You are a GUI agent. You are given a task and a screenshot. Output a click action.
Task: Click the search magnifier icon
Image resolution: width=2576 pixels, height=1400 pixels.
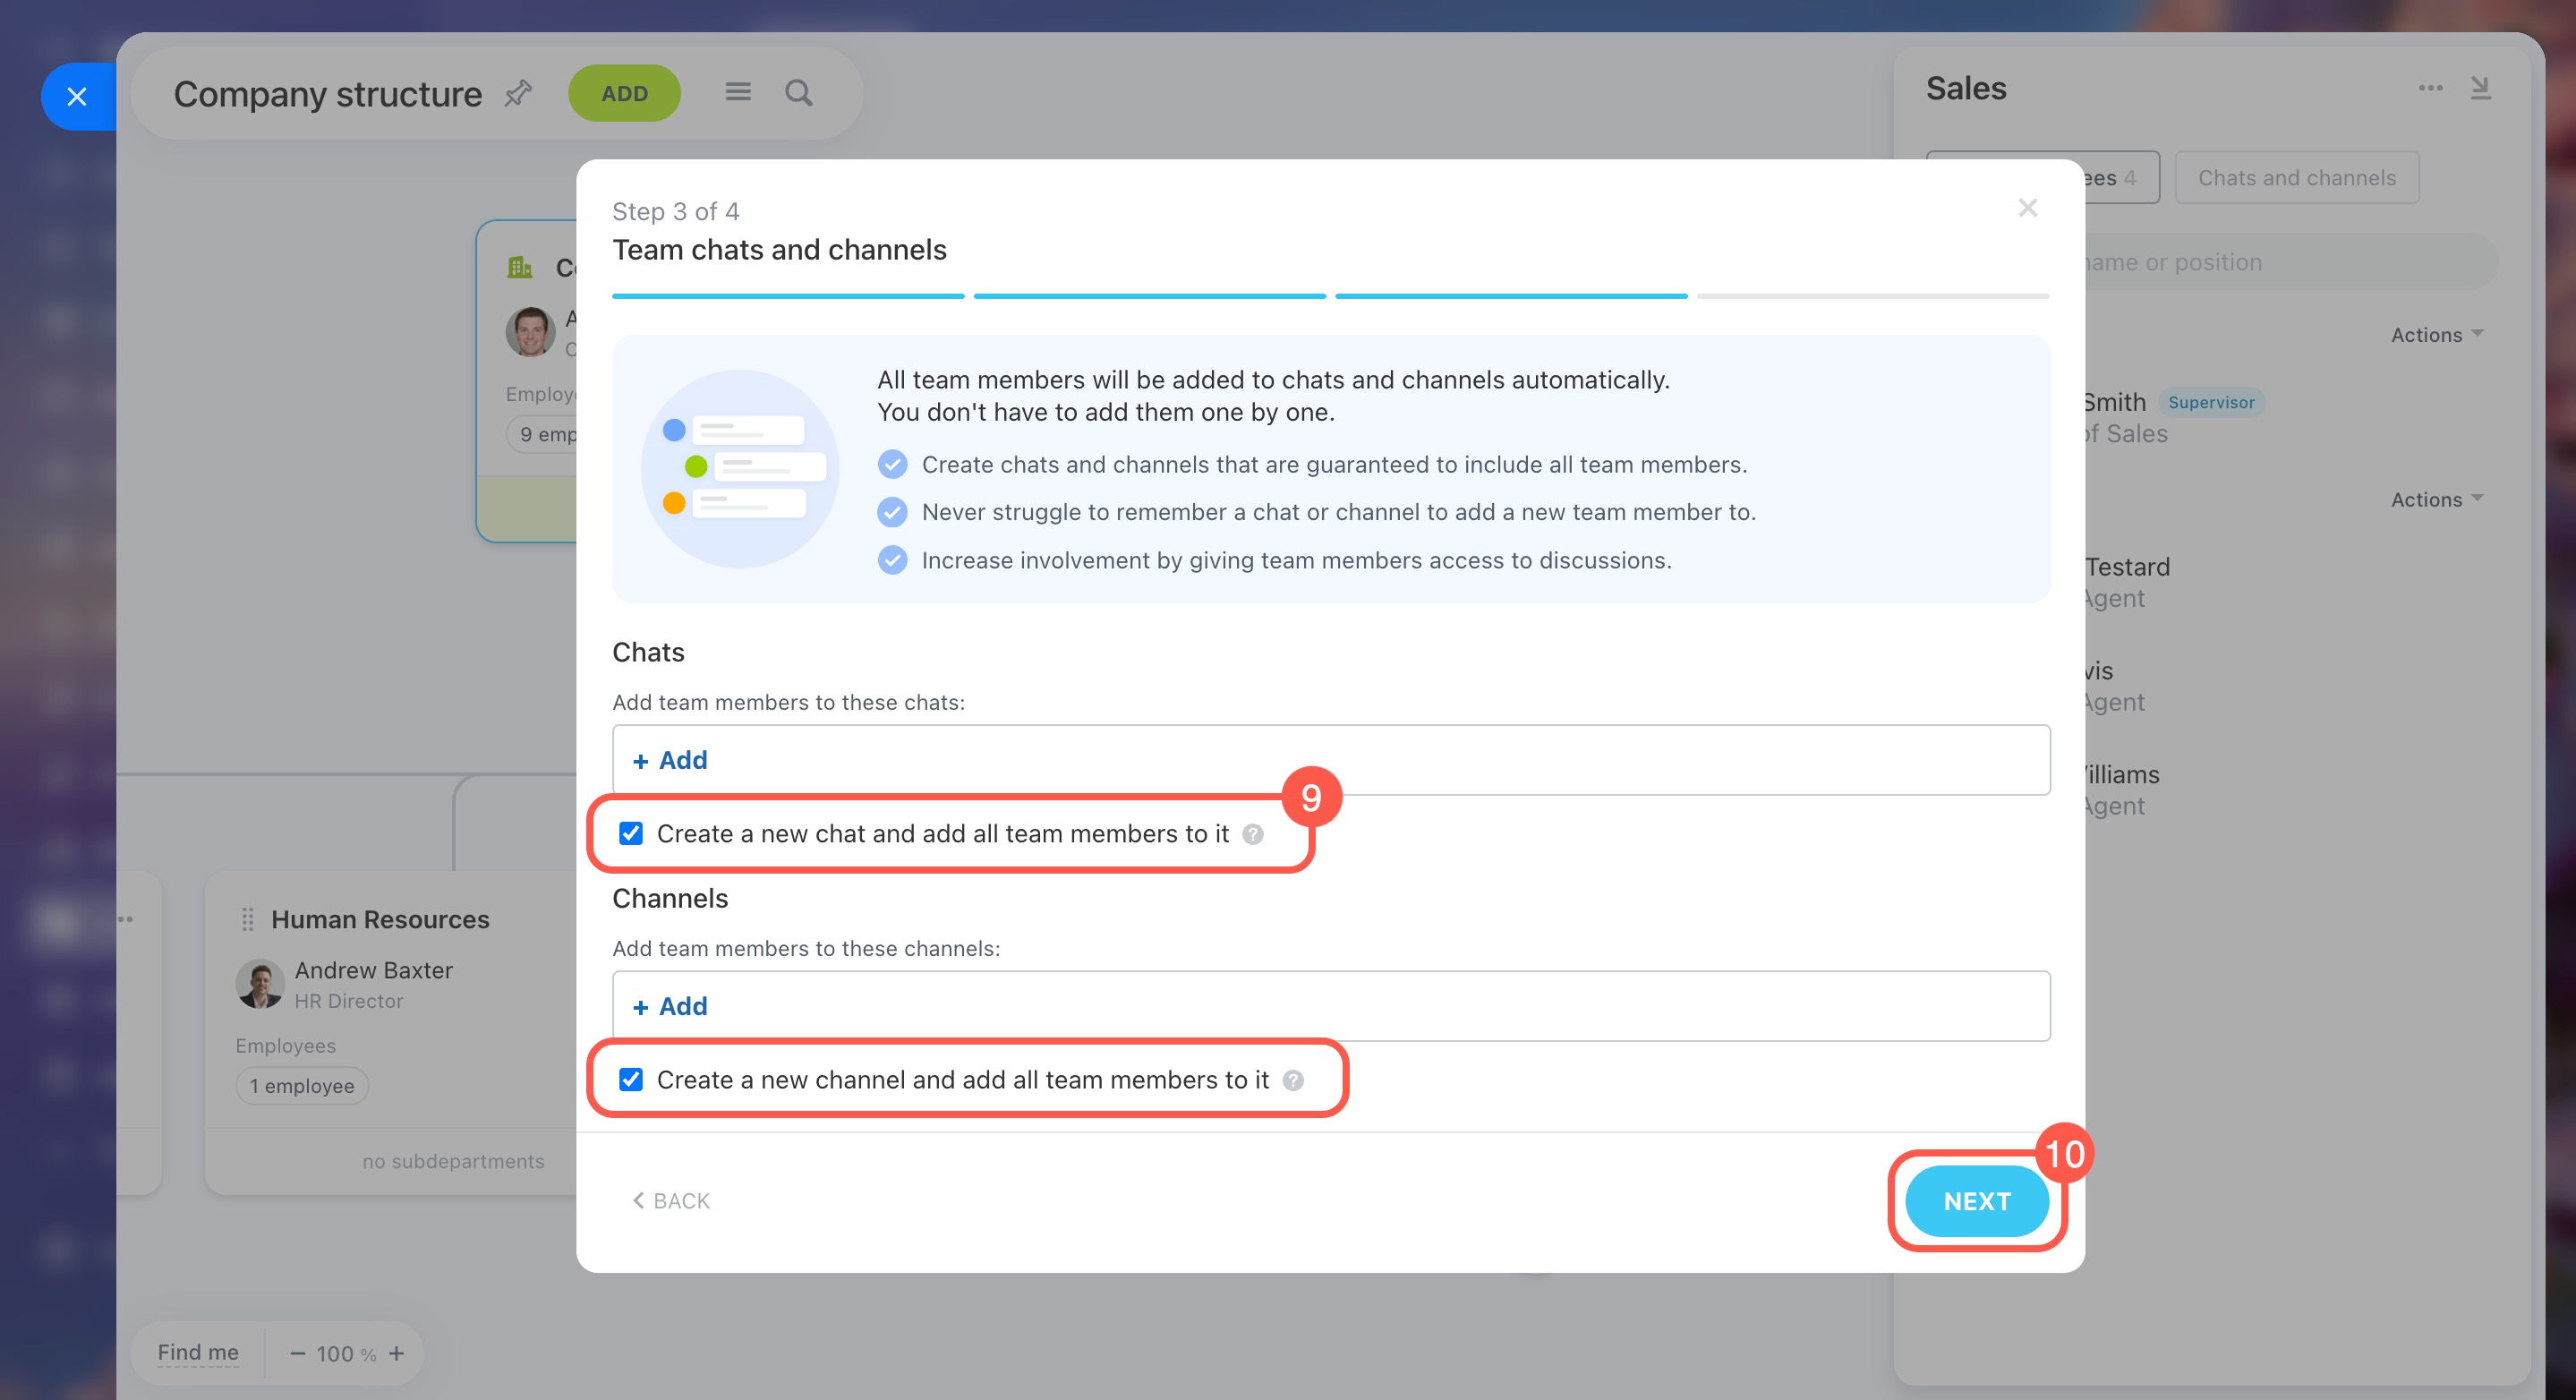798,92
